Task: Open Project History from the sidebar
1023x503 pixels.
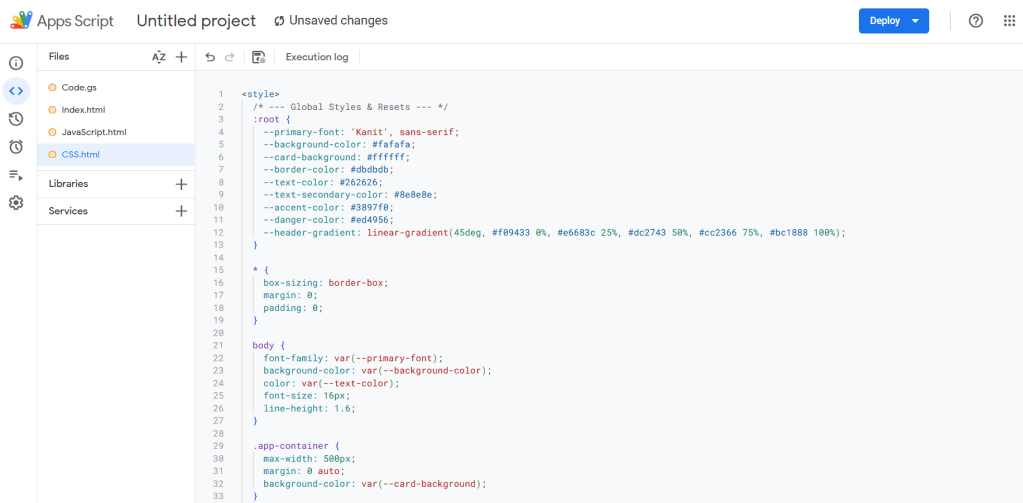Action: 16,119
